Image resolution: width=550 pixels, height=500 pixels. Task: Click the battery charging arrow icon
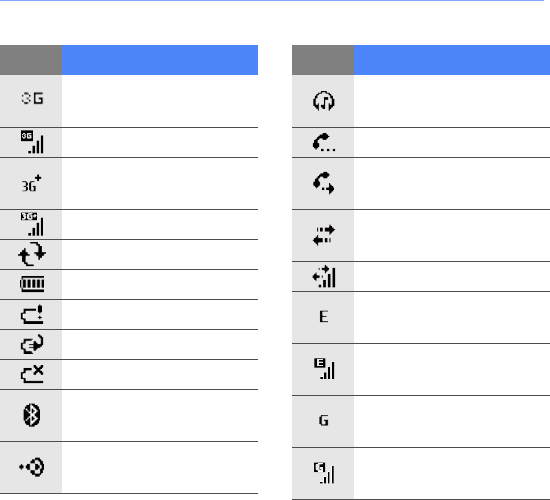pos(32,344)
